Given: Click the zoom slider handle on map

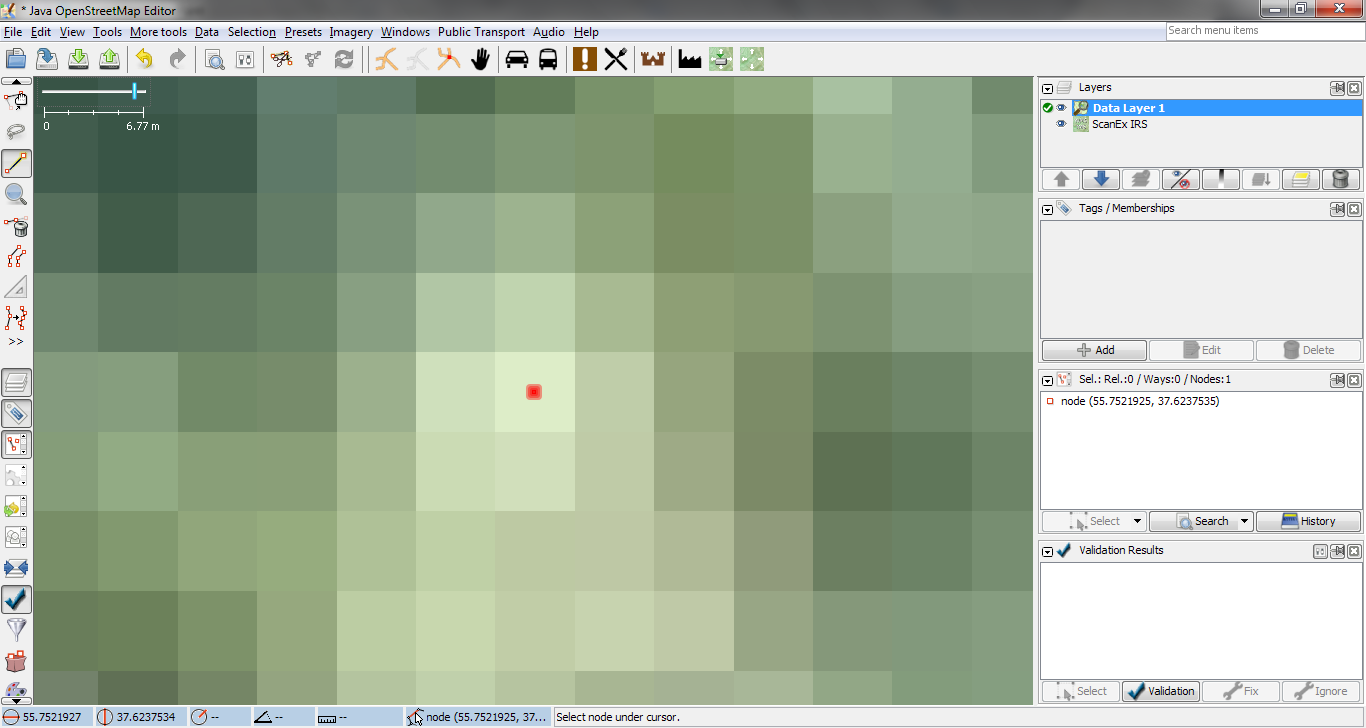Looking at the screenshot, I should tap(134, 91).
